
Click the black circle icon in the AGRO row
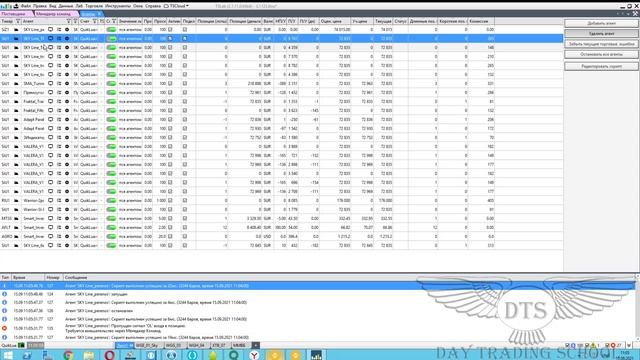click(67, 237)
